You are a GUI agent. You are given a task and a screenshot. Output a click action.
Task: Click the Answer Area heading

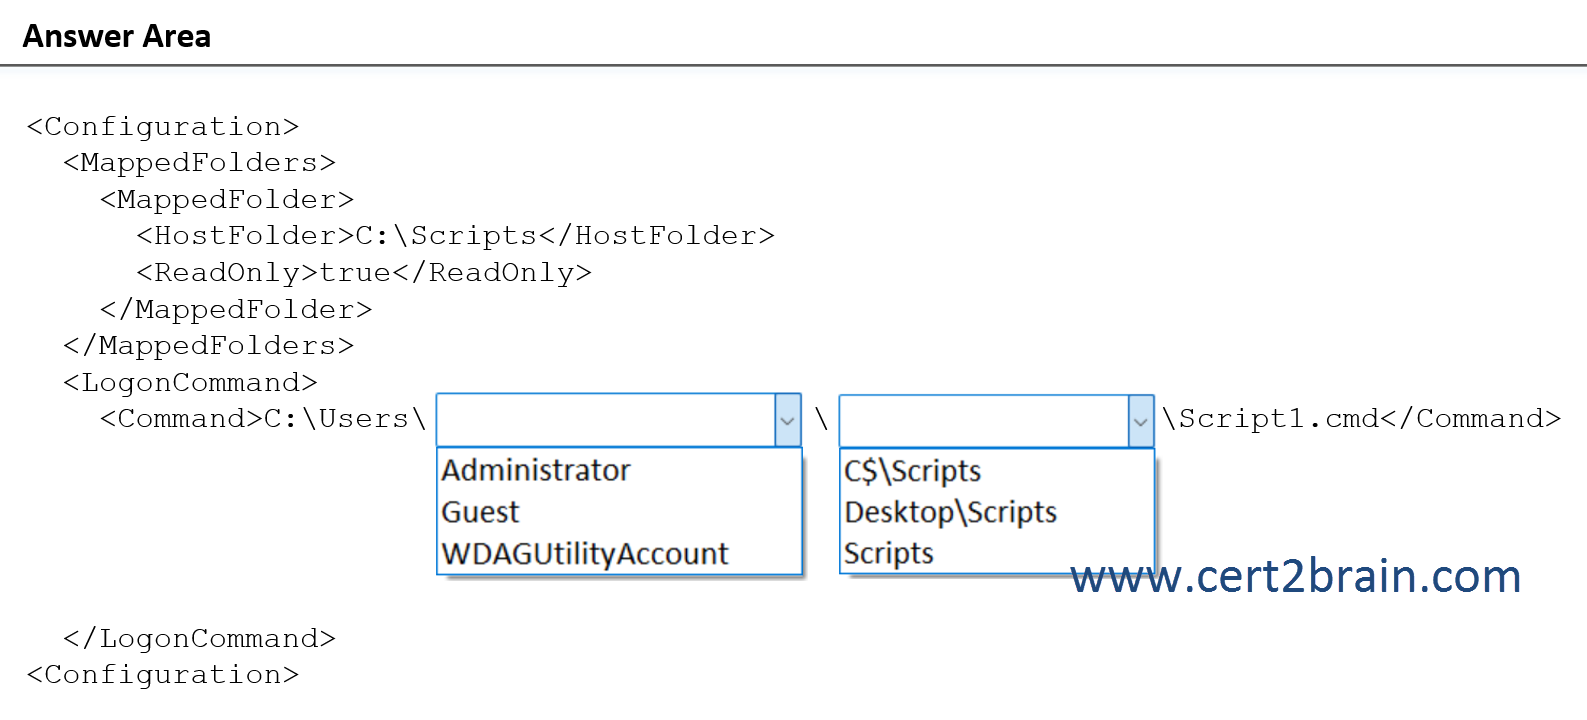click(117, 37)
